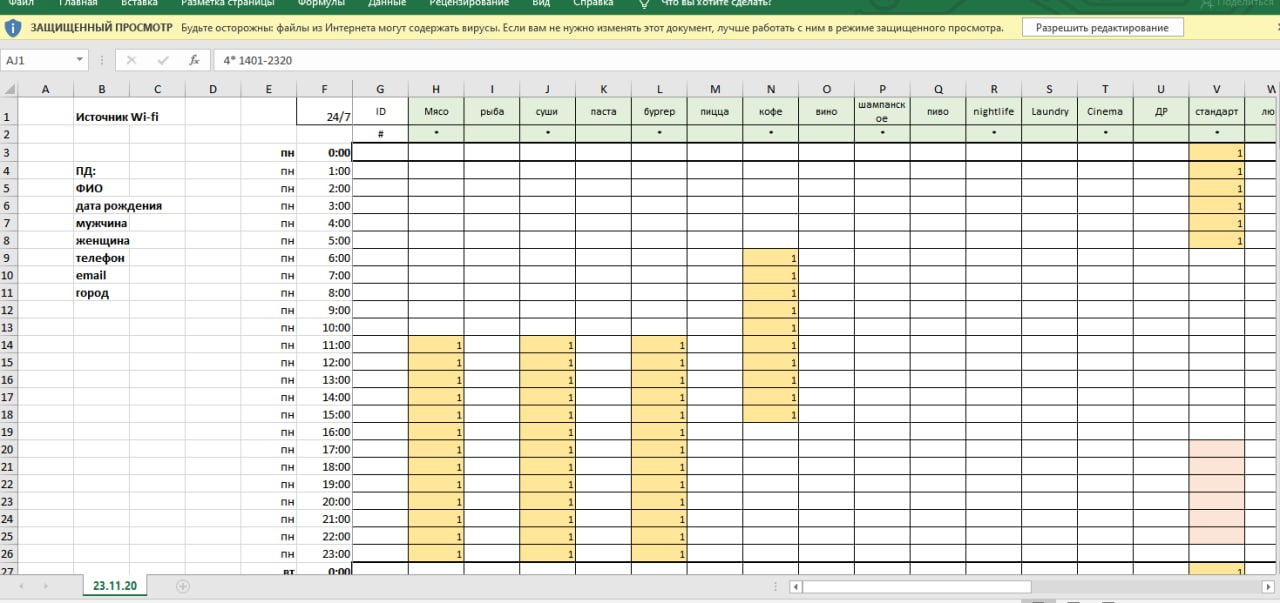The width and height of the screenshot is (1280, 603).
Task: Click the select-all corner triangle
Action: 9,89
